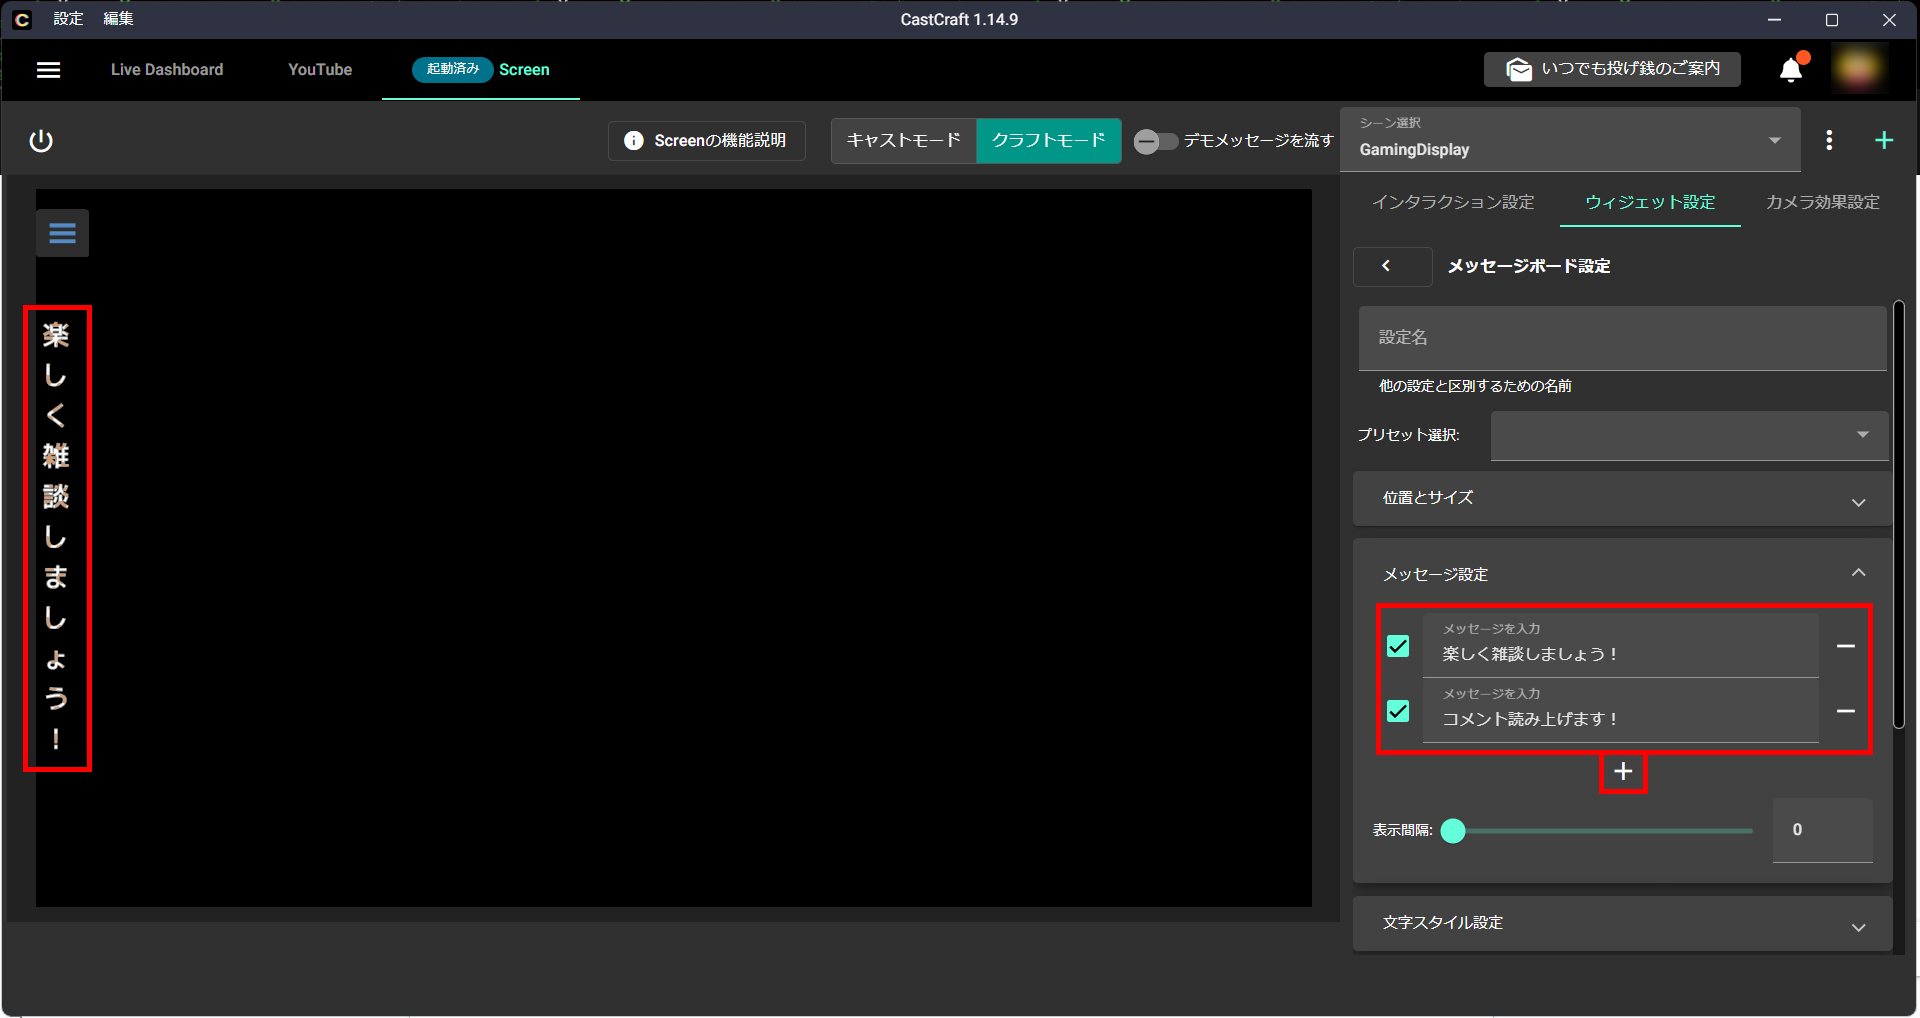The width and height of the screenshot is (1920, 1018).
Task: Open the インタラクション設定 tab
Action: (1453, 202)
